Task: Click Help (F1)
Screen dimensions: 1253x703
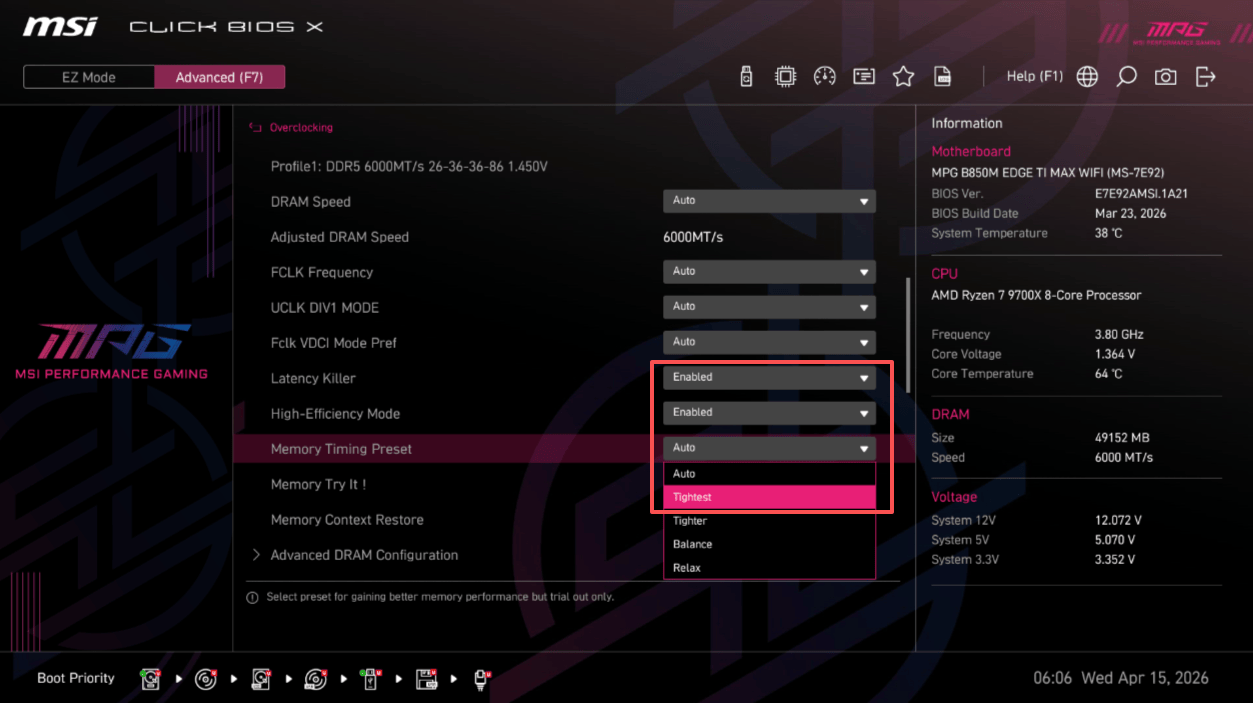Action: 1034,77
